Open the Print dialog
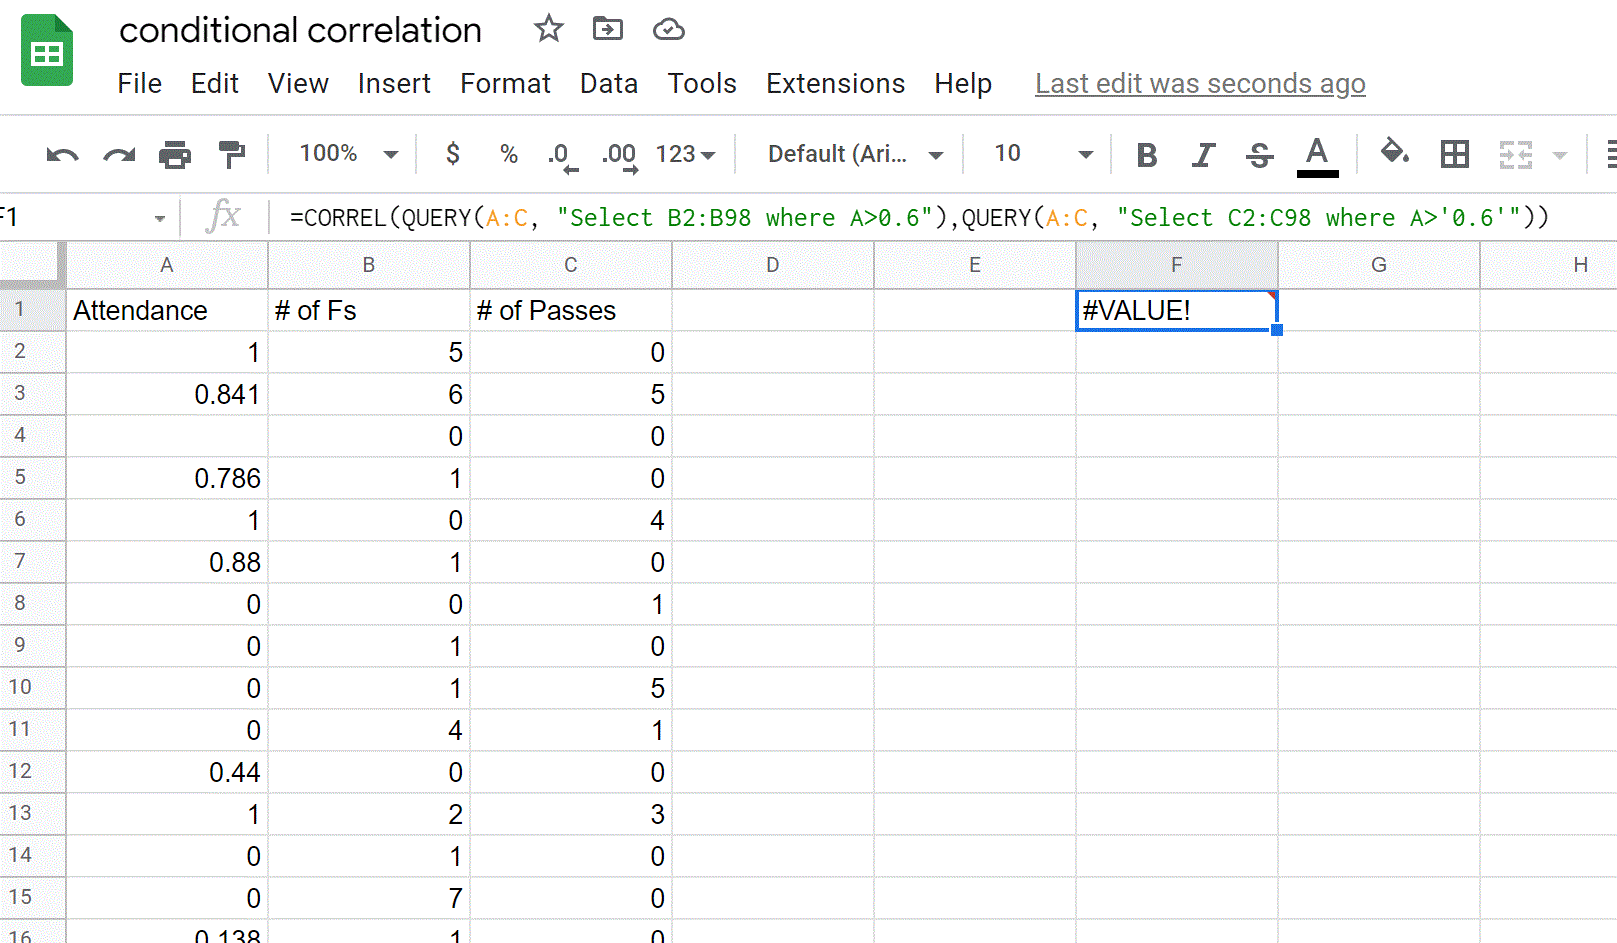The image size is (1617, 943). [175, 154]
